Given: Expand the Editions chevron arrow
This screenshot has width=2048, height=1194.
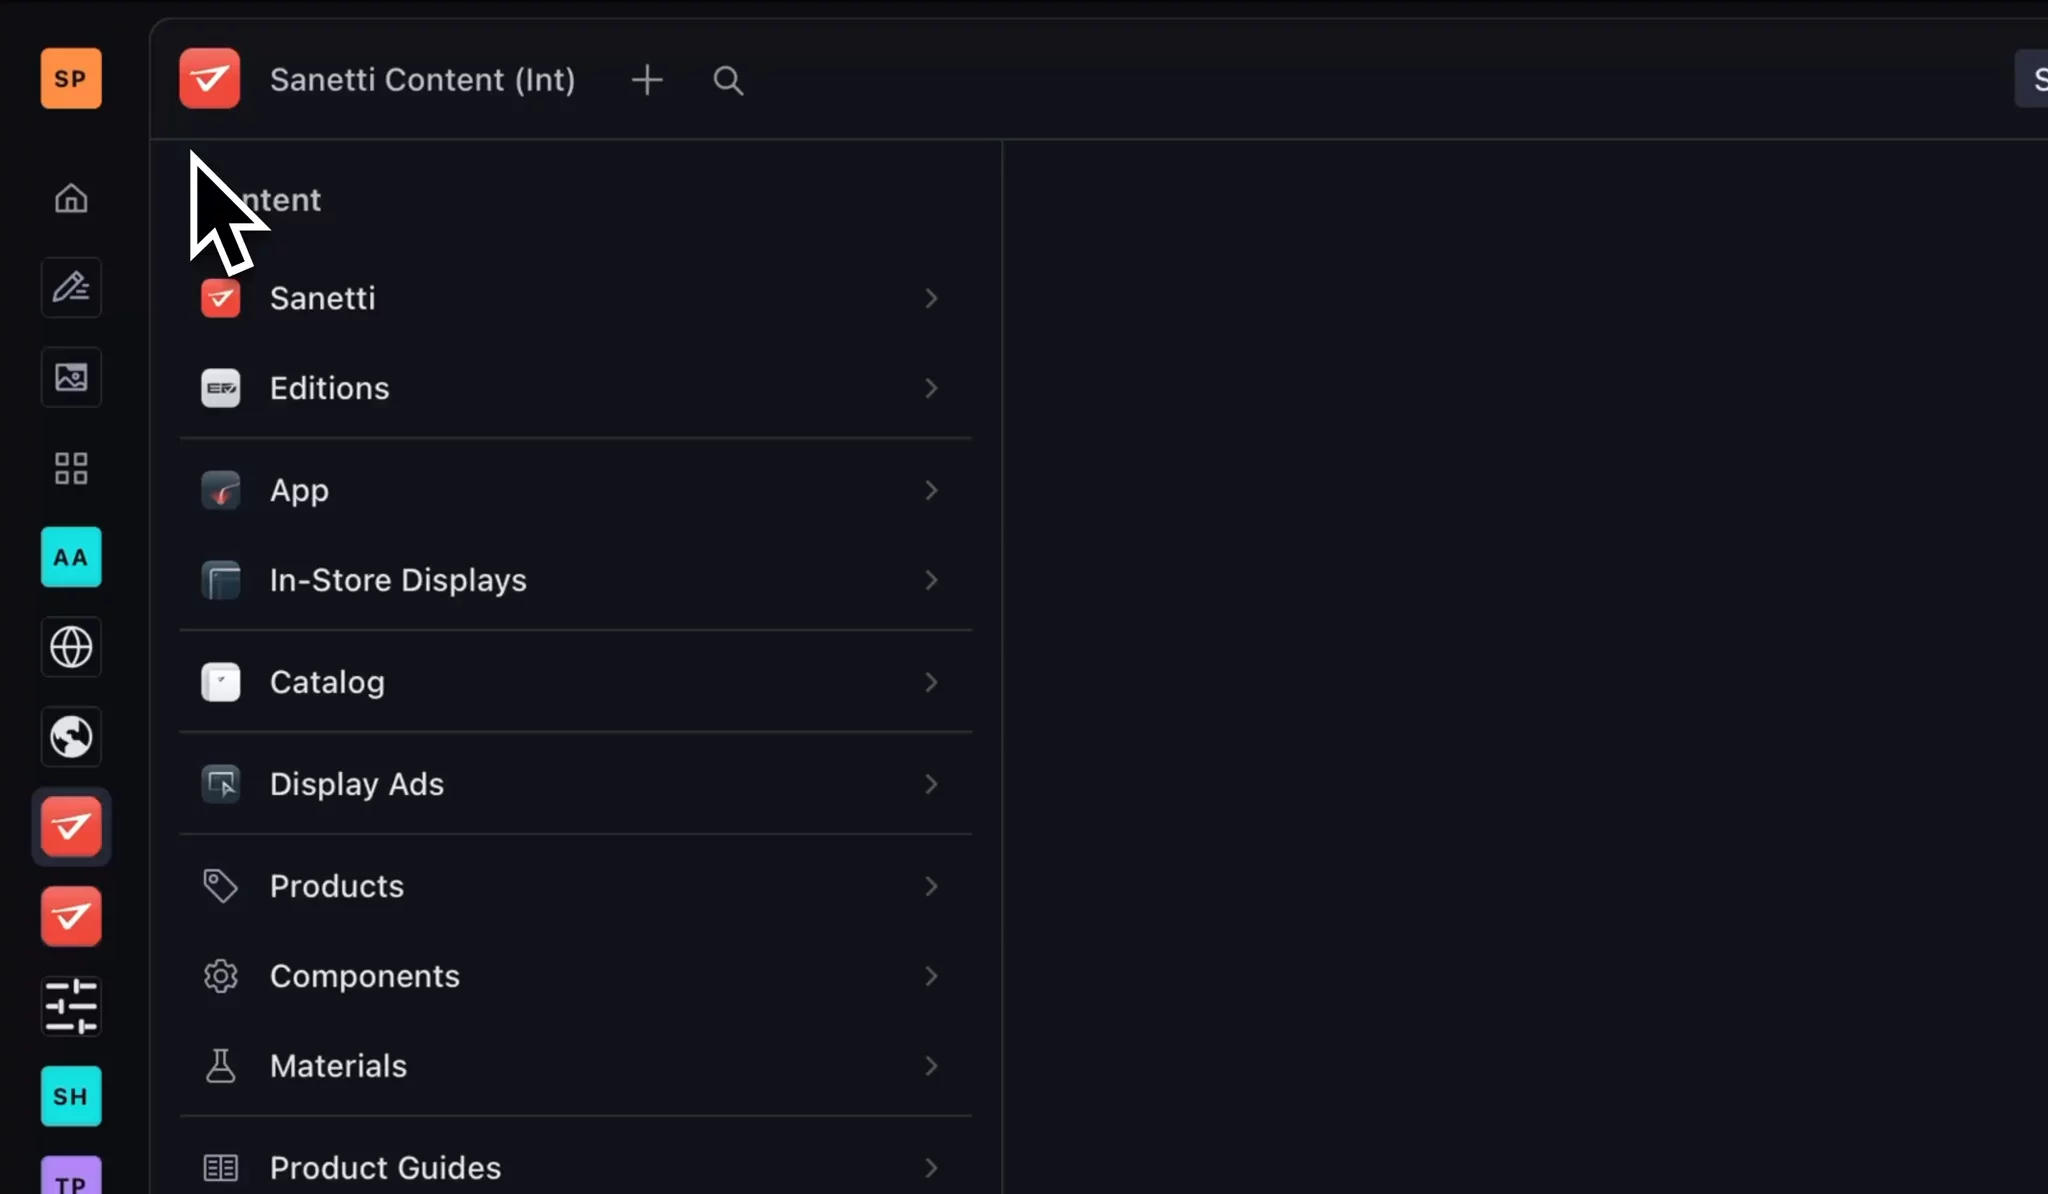Looking at the screenshot, I should coord(931,388).
